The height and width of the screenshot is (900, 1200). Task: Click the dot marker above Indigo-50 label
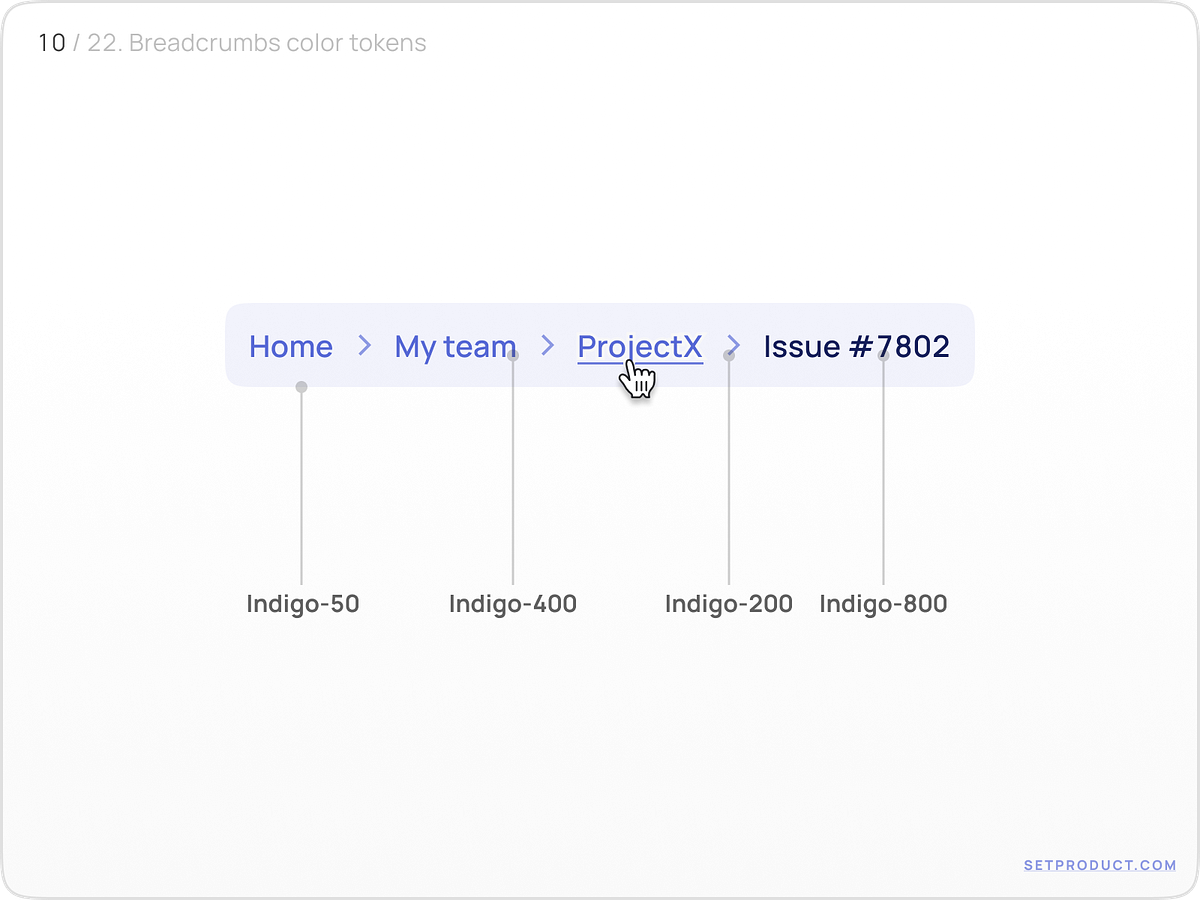302,385
